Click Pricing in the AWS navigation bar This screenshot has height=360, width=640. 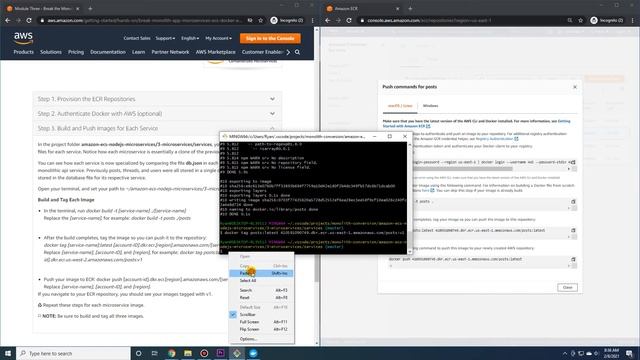pos(76,52)
